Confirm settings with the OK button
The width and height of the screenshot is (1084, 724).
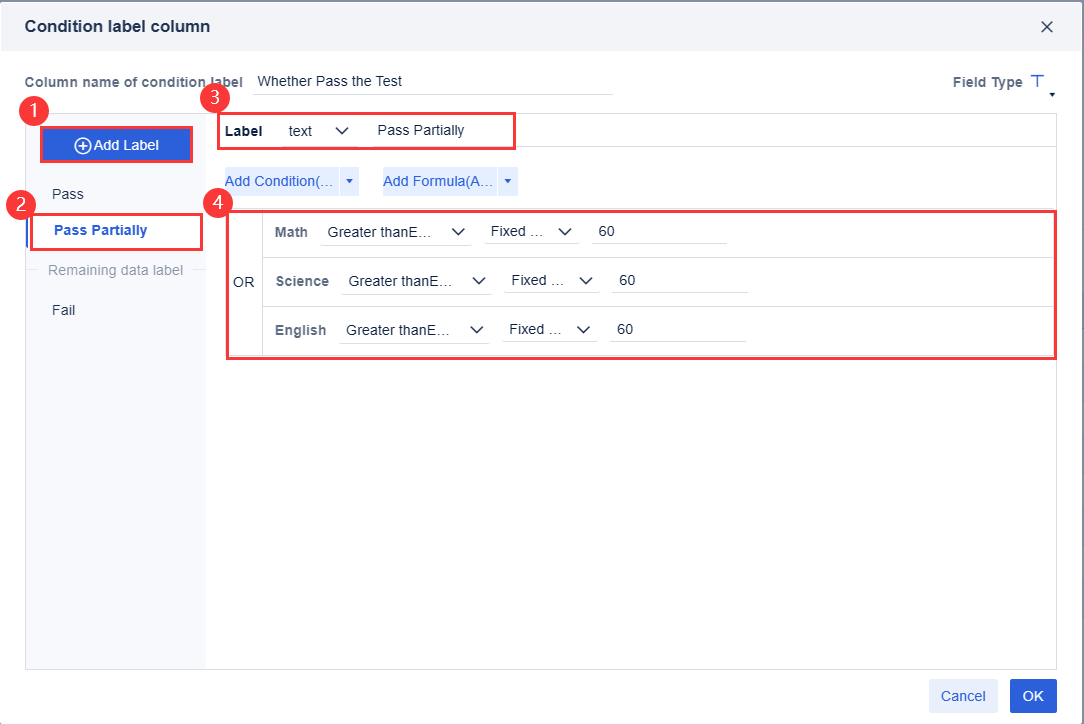pyautogui.click(x=1033, y=696)
